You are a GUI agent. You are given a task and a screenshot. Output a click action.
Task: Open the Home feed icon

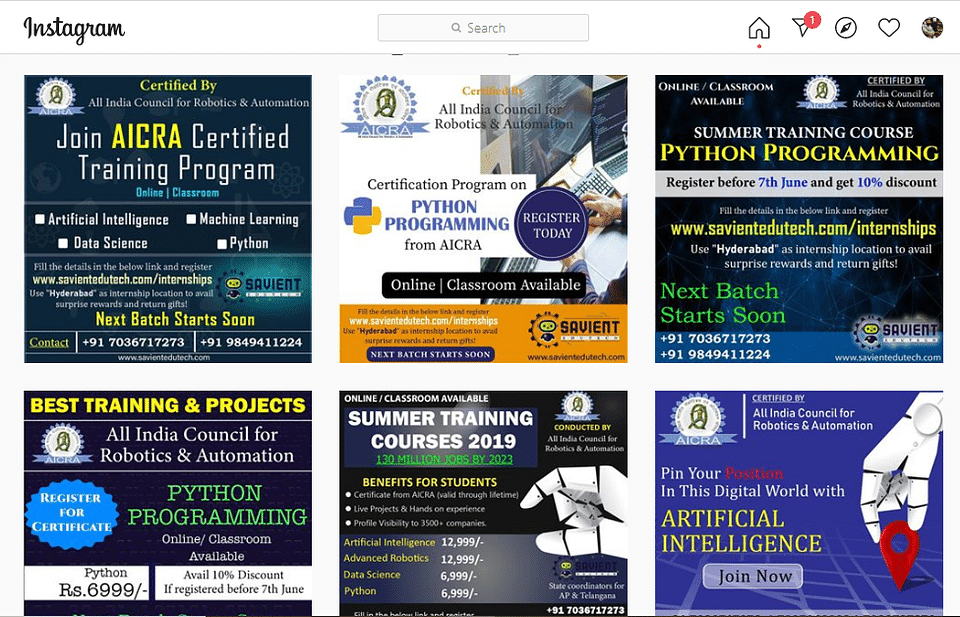(759, 28)
